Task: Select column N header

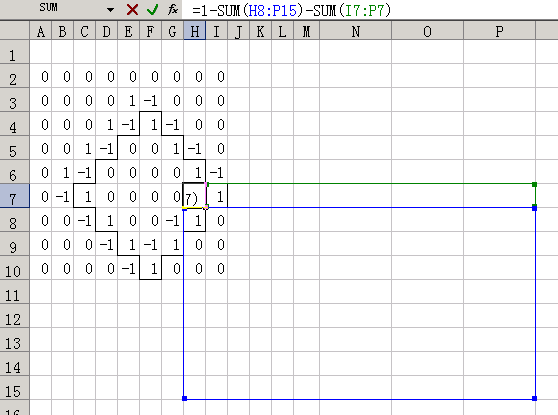Action: click(356, 31)
